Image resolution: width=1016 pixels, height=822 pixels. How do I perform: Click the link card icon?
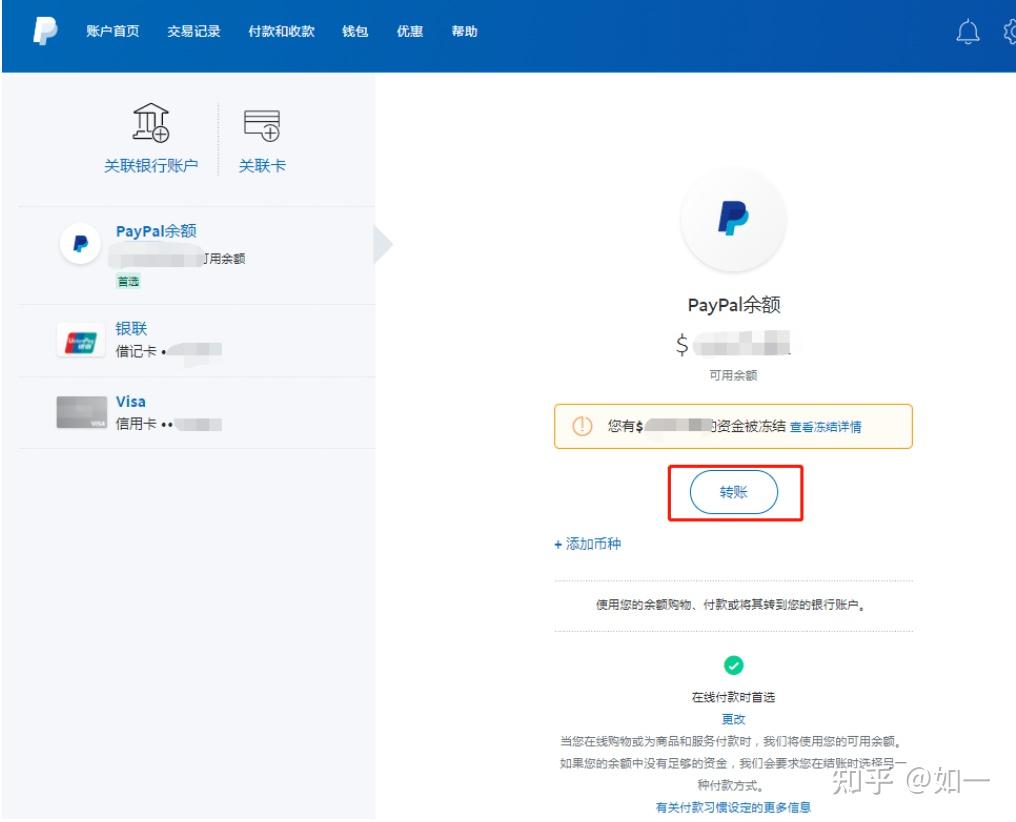pyautogui.click(x=262, y=125)
